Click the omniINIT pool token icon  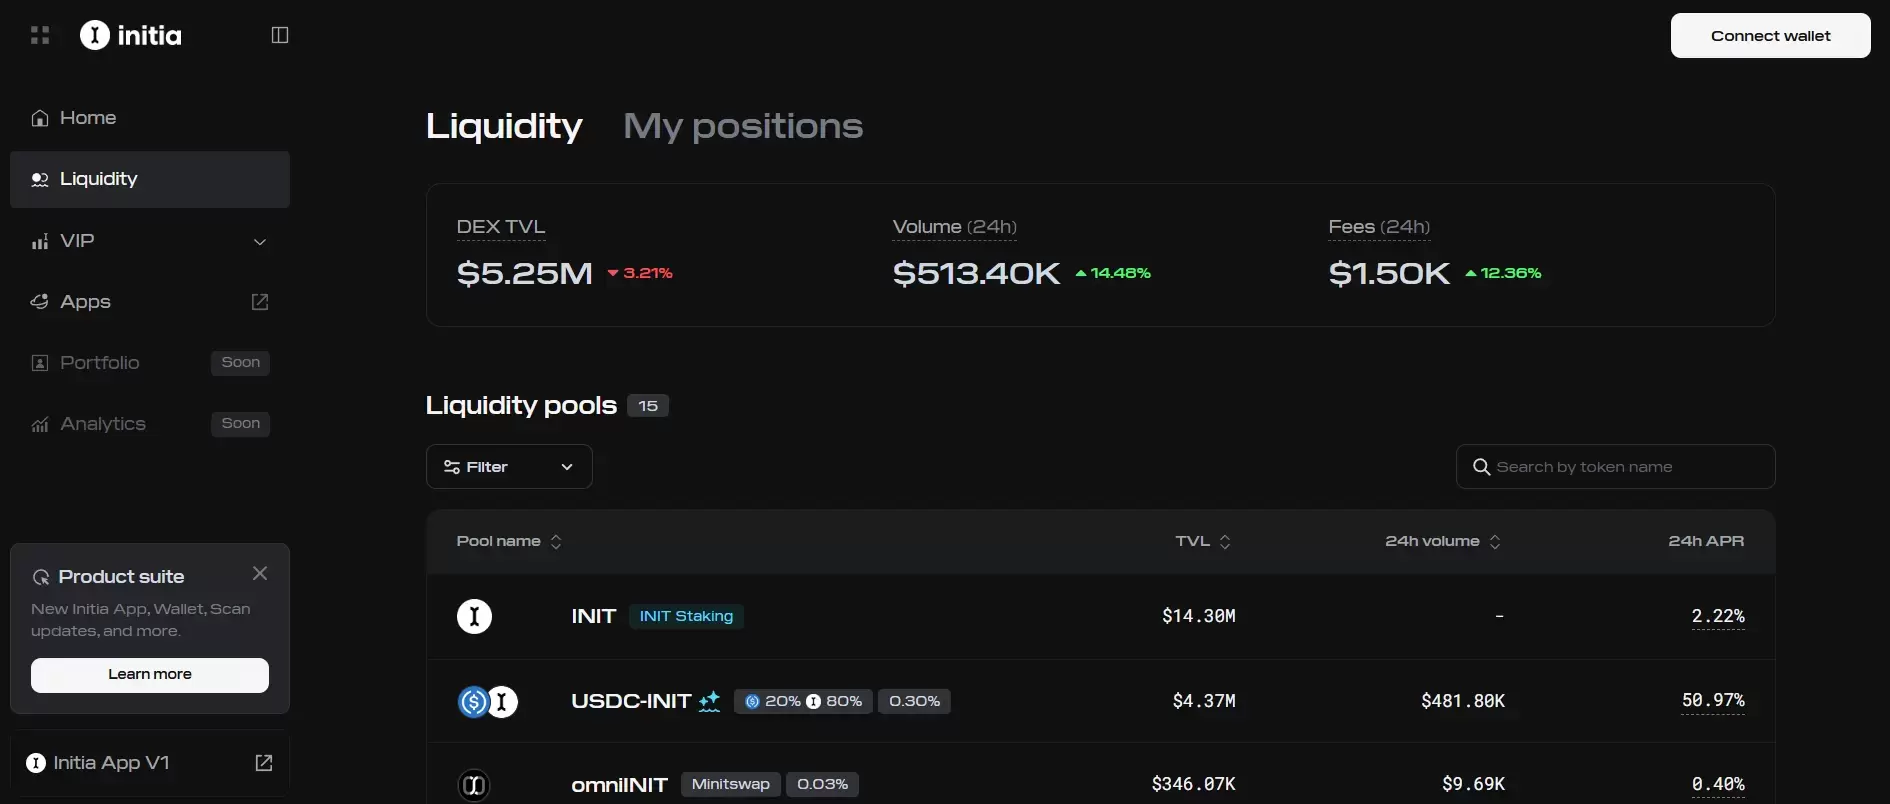tap(474, 785)
